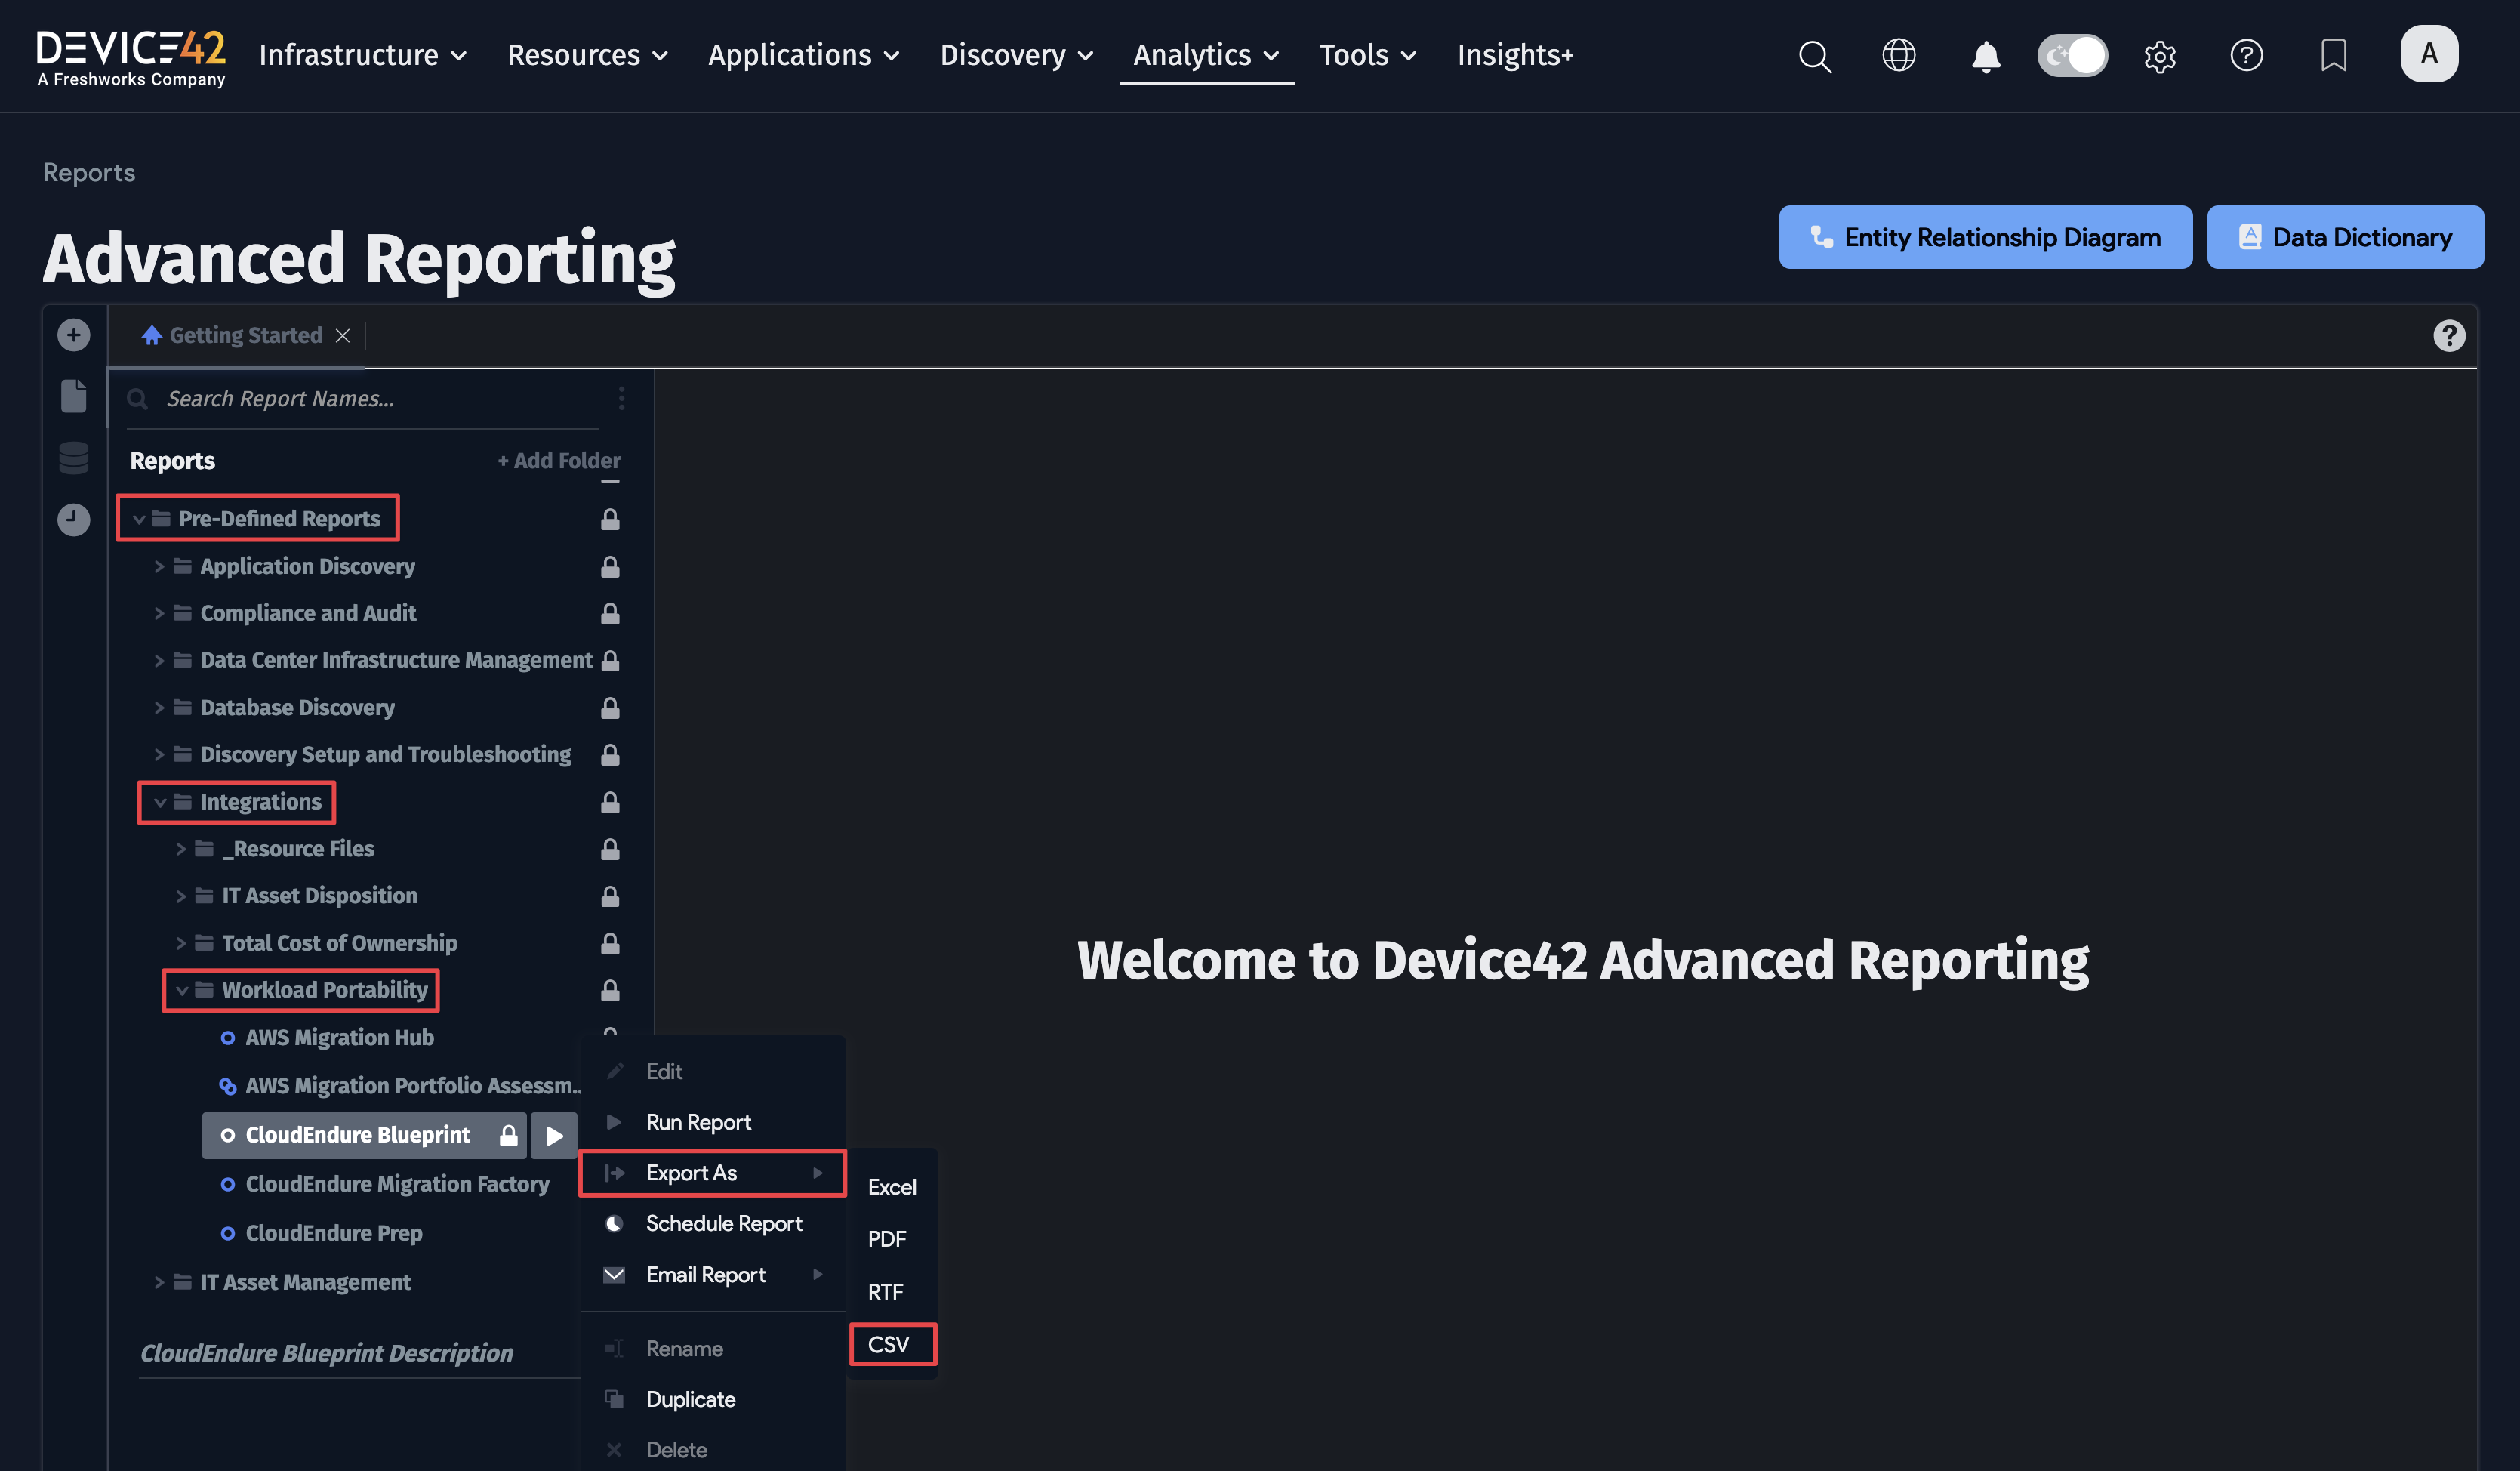Click the globe language icon
Screen dimensions: 2520x1471
(1899, 55)
